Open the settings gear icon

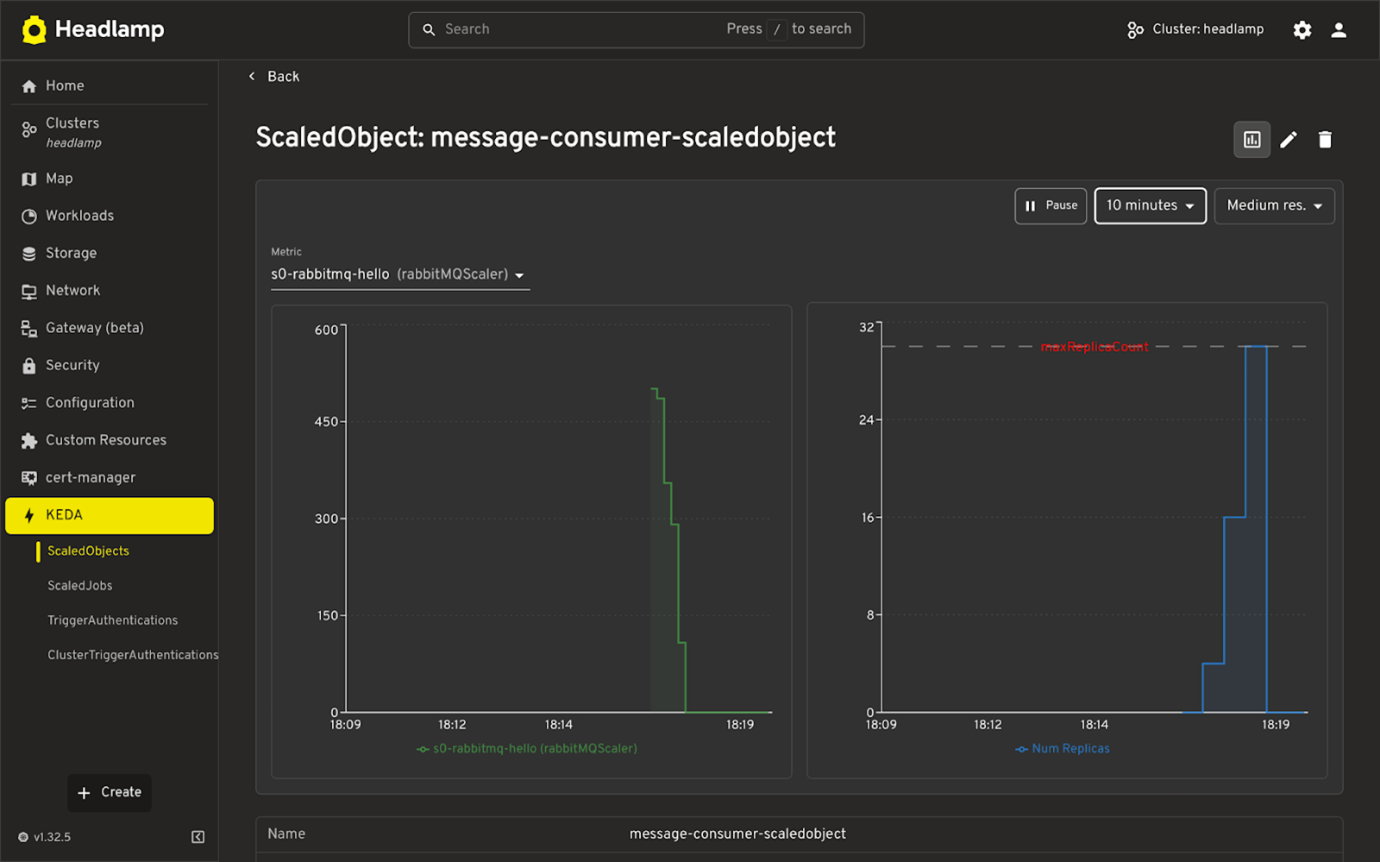(x=1302, y=30)
